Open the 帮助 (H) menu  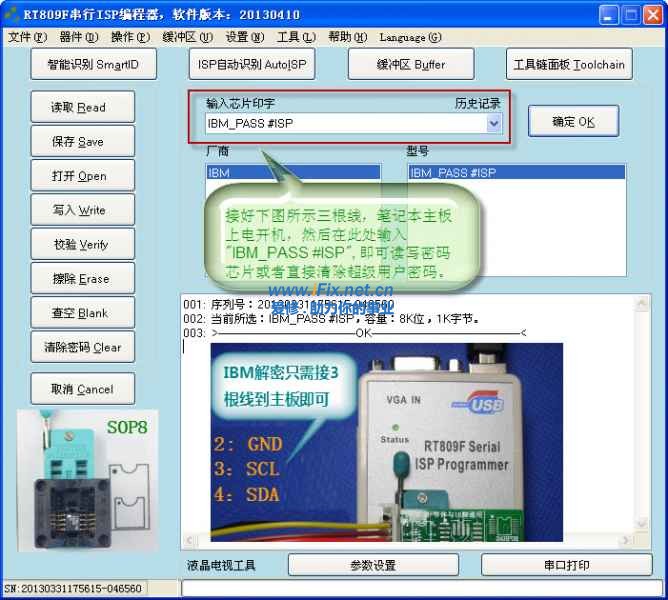click(348, 38)
